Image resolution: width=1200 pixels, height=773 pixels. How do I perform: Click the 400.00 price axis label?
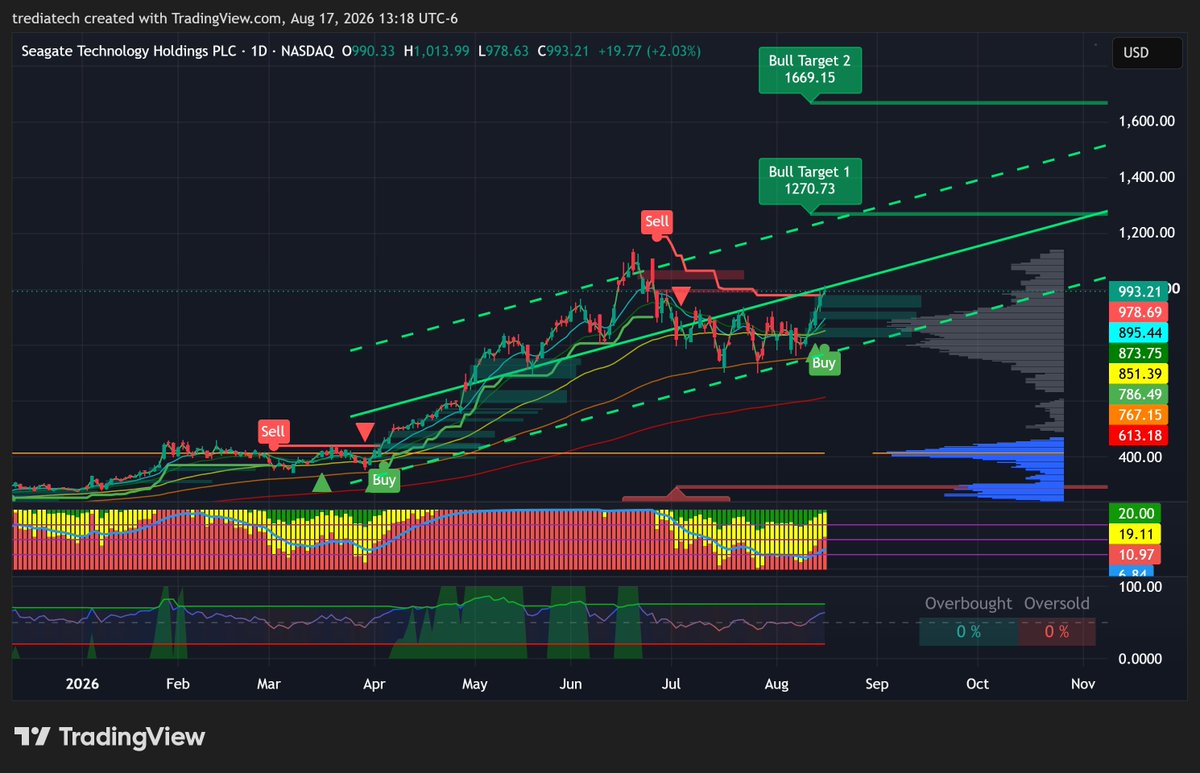[1138, 457]
